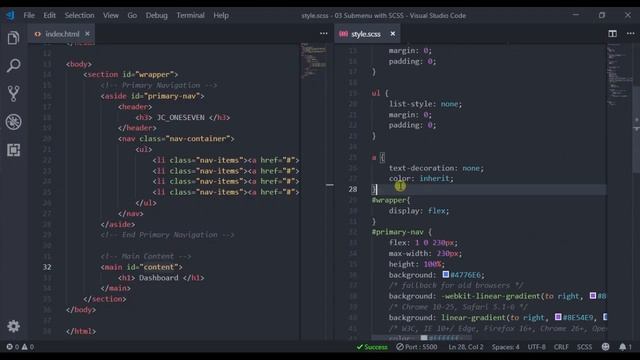Open the Manage gear settings menu
Screen dimensions: 640x360
click(x=13, y=326)
